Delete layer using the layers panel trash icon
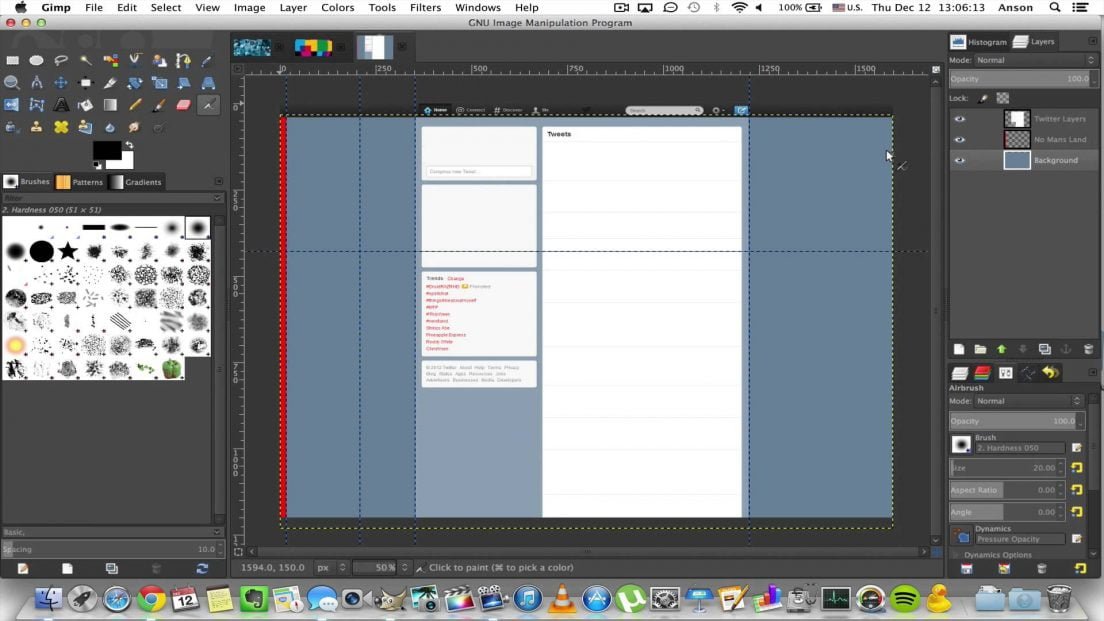 pos(1088,349)
